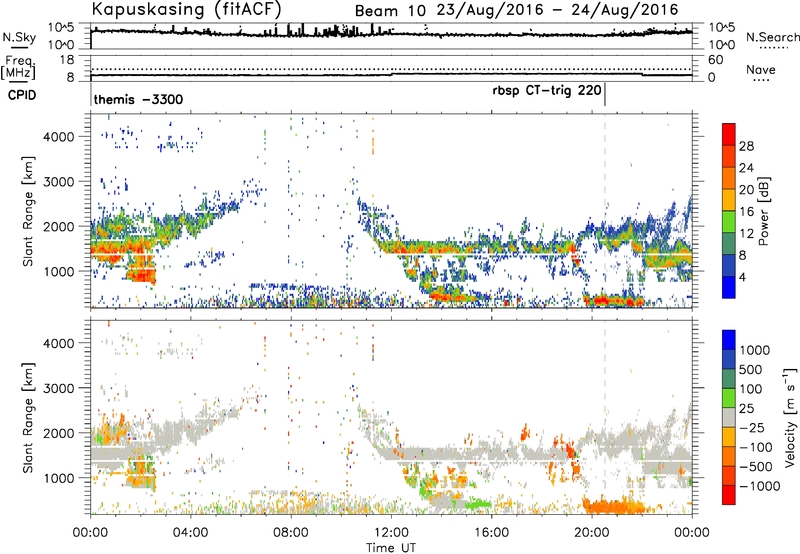Screen dimensions: 800x554
Task: Click the "16" tick label on Power colorbar
Action: tap(746, 212)
